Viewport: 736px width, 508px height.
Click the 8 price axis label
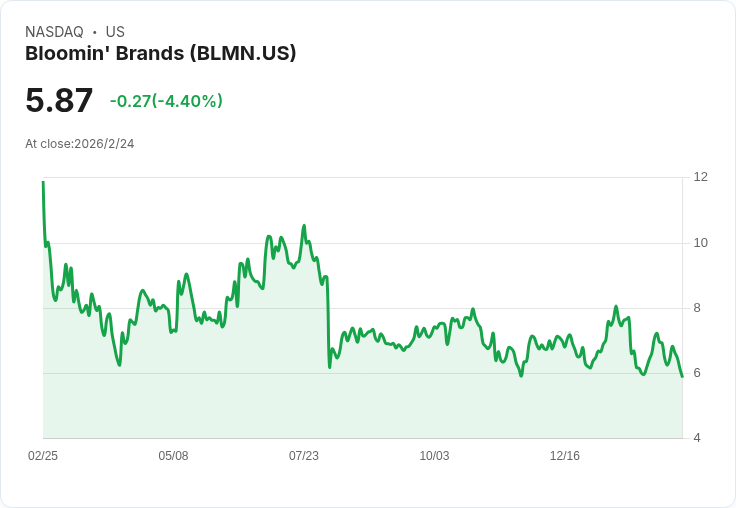click(x=697, y=308)
